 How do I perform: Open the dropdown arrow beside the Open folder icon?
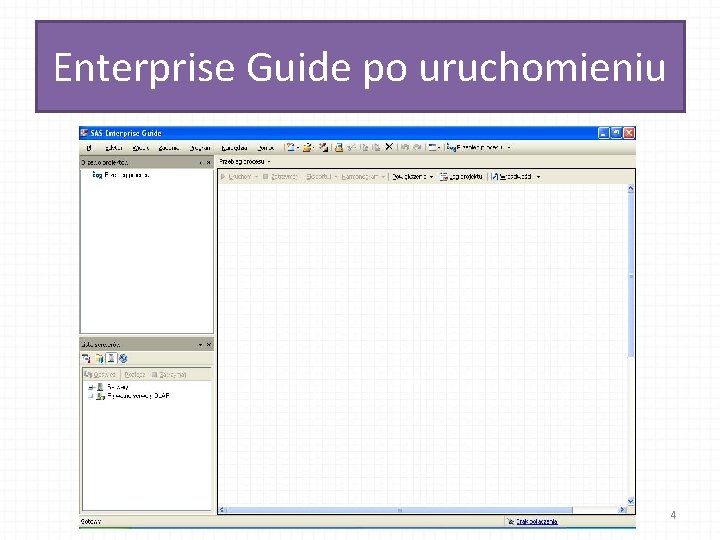coord(314,148)
